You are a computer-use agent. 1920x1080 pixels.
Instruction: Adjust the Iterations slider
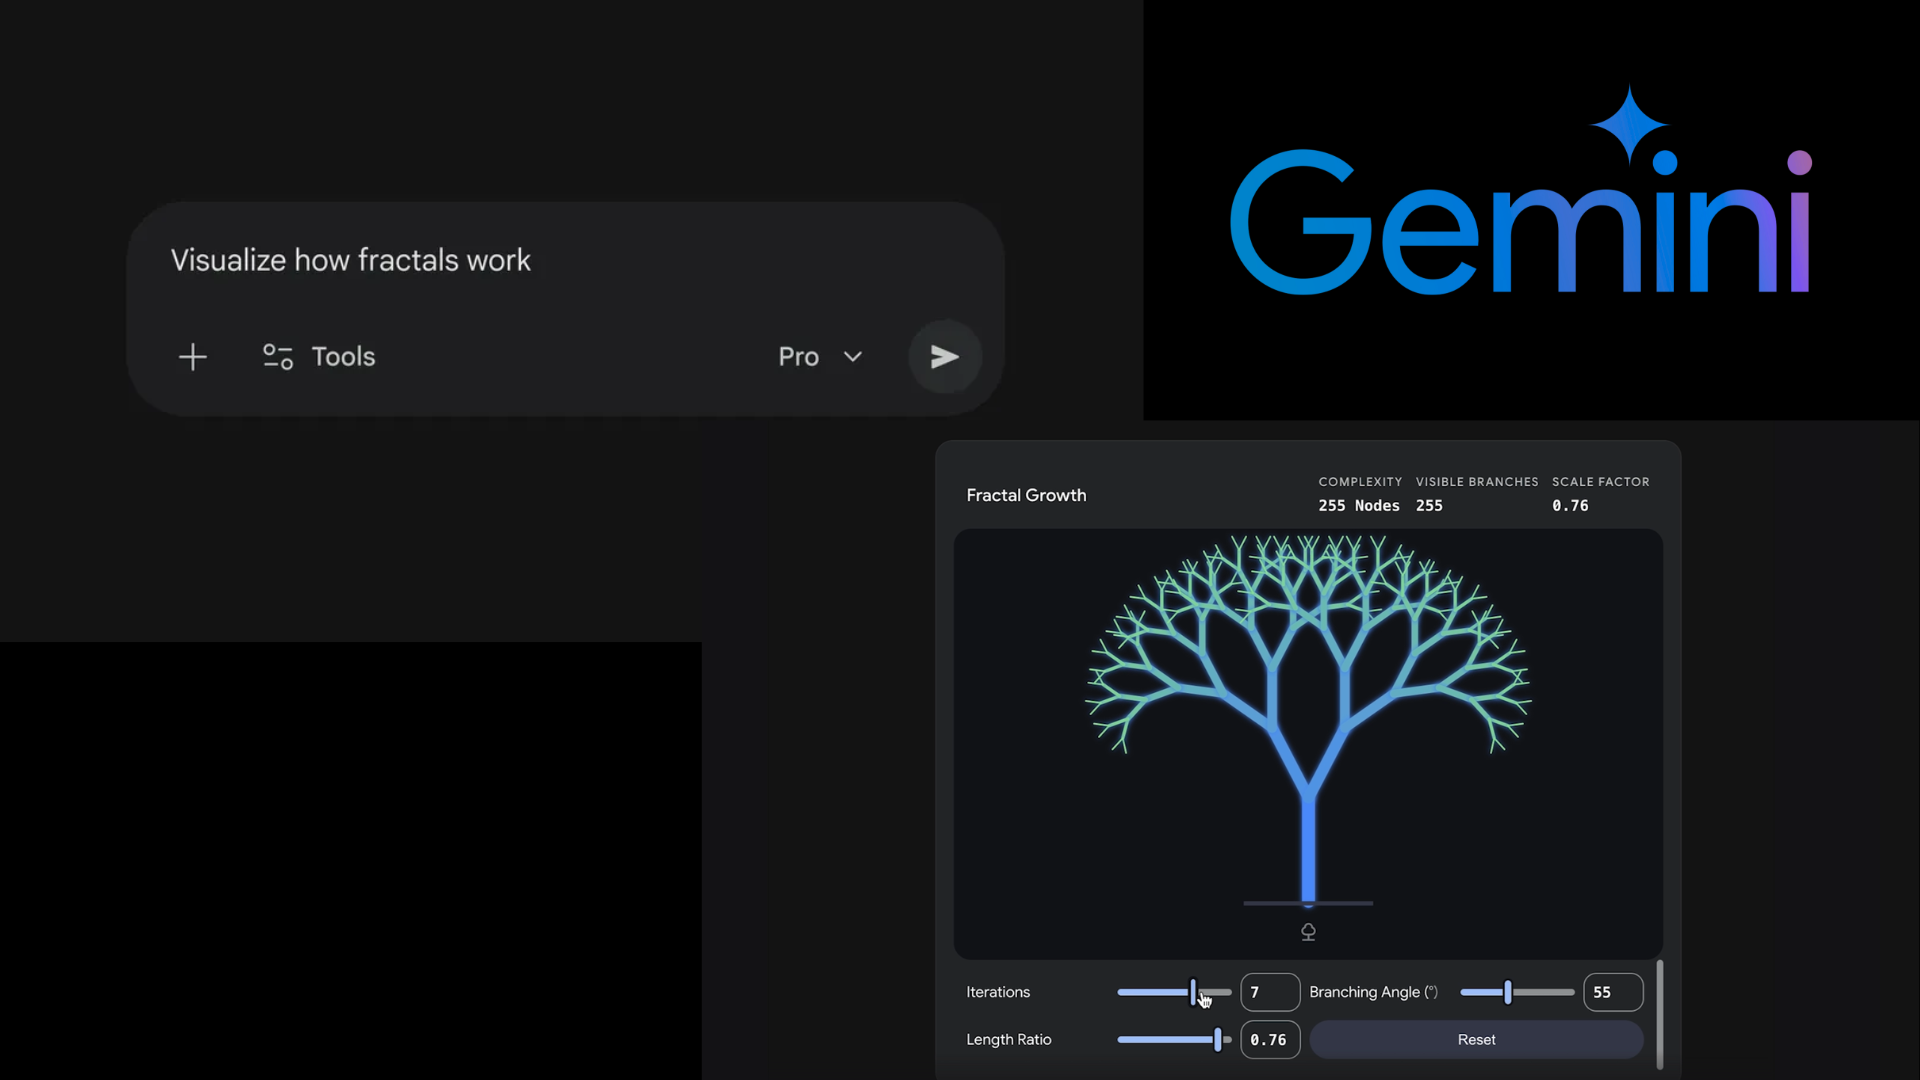coord(1174,992)
